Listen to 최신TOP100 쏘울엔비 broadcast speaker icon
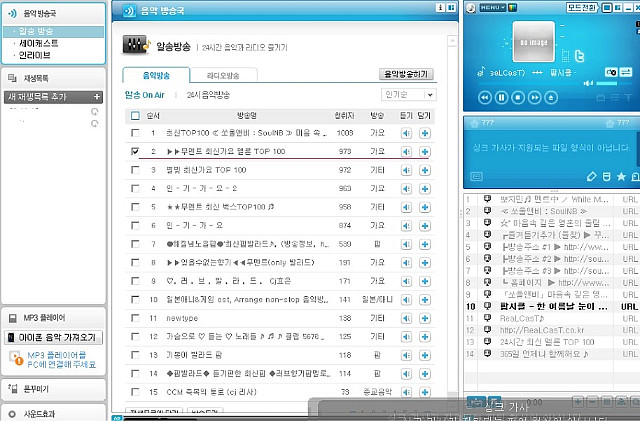 point(406,133)
